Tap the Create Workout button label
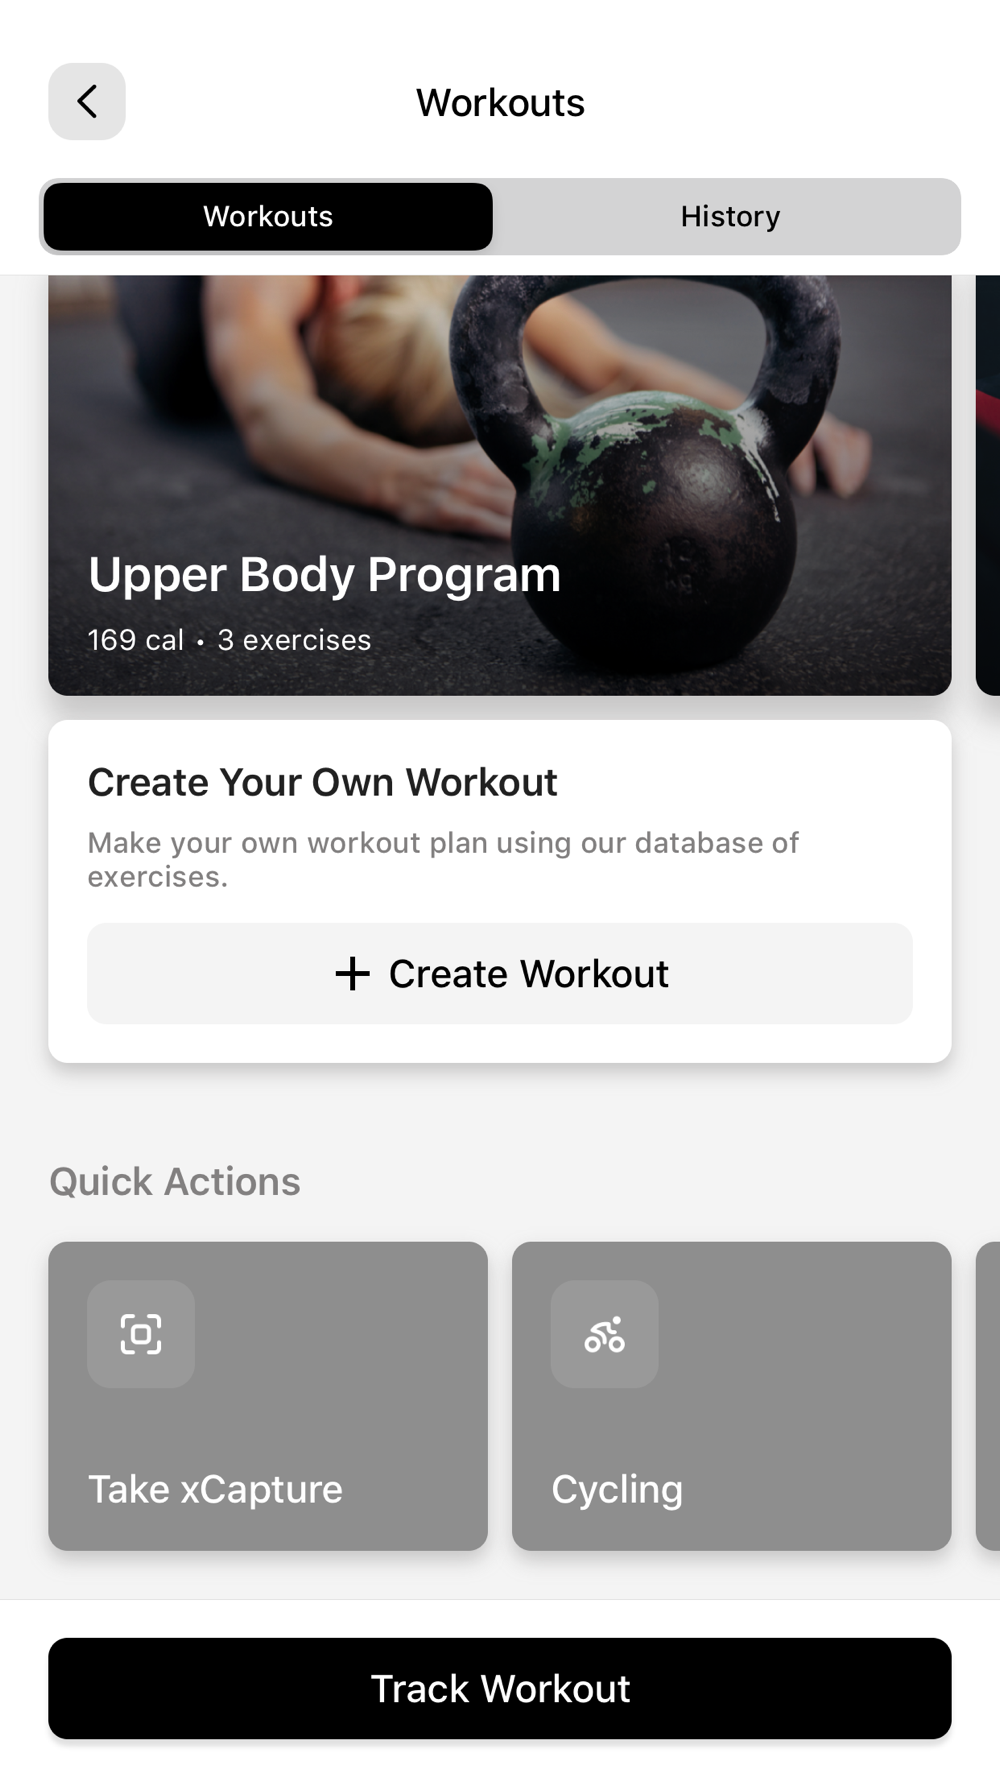Viewport: 1000px width, 1778px height. point(529,974)
